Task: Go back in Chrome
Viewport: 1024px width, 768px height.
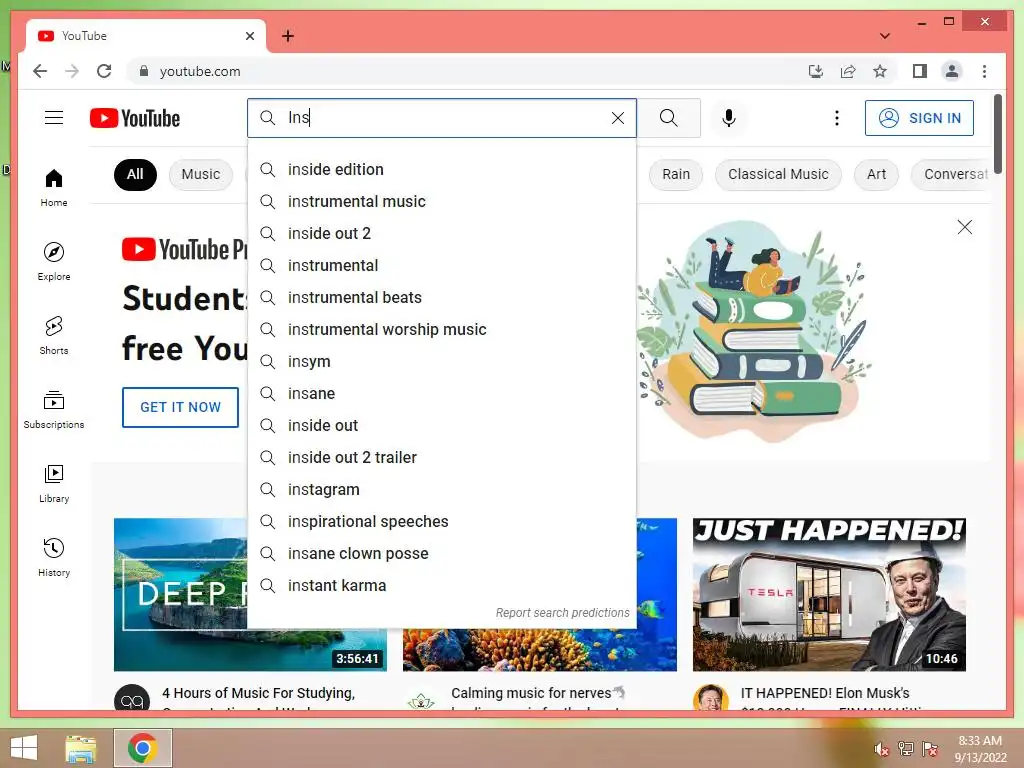Action: coord(40,71)
